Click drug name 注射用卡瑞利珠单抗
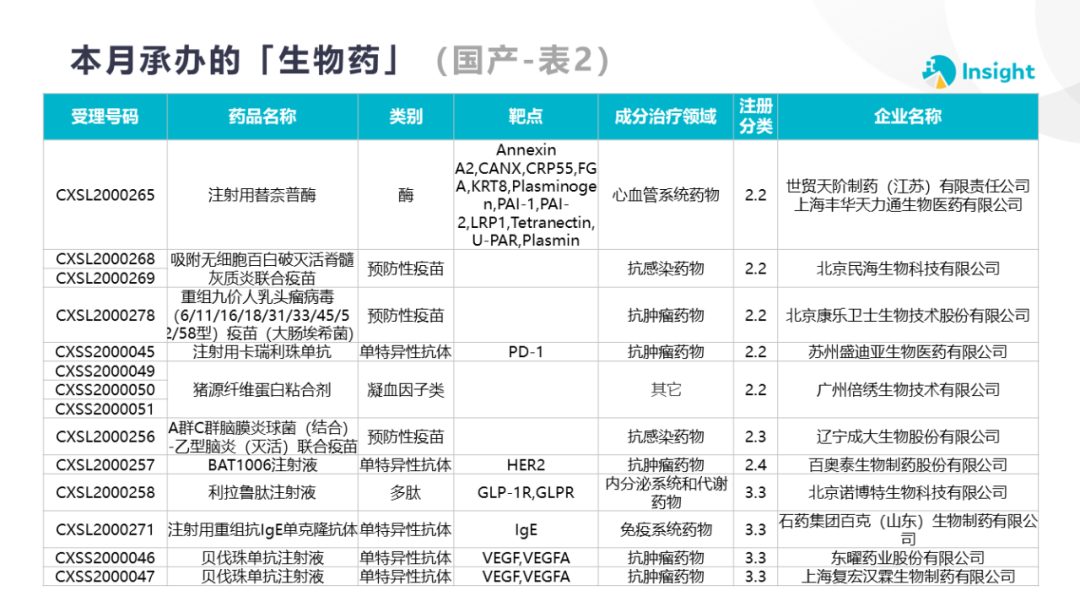Viewport: 1080px width, 607px height. 262,352
